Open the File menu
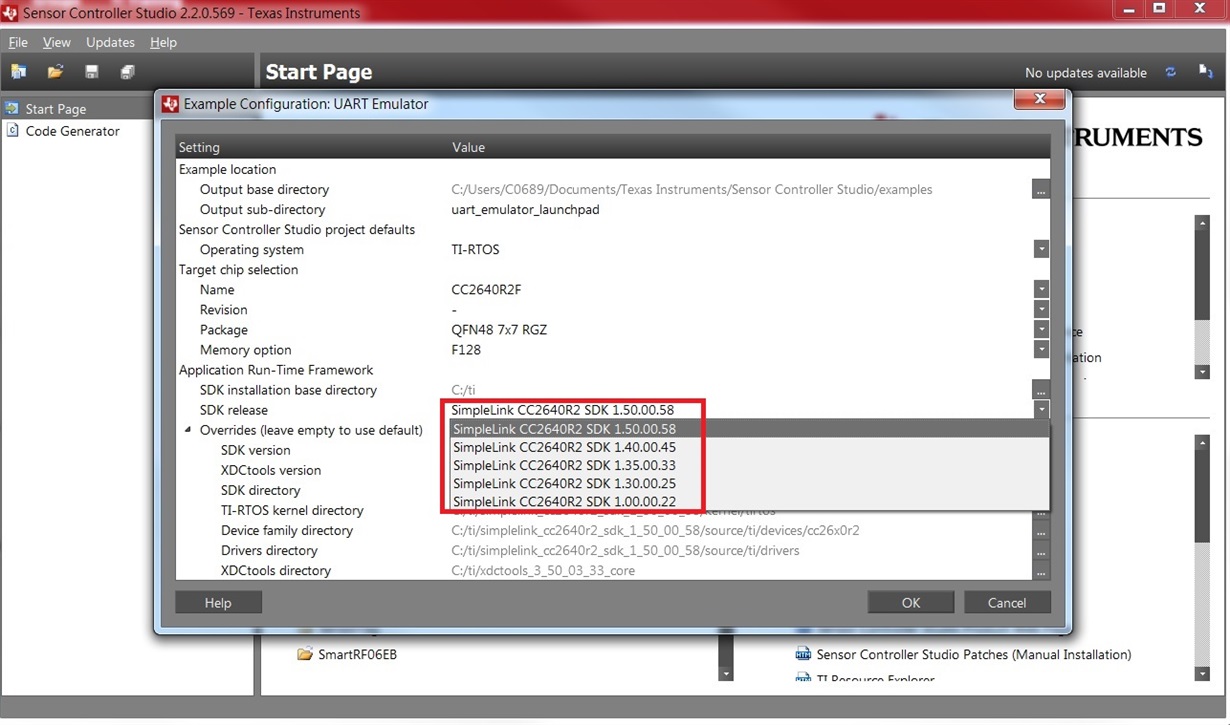The height and width of the screenshot is (725, 1230). point(18,42)
